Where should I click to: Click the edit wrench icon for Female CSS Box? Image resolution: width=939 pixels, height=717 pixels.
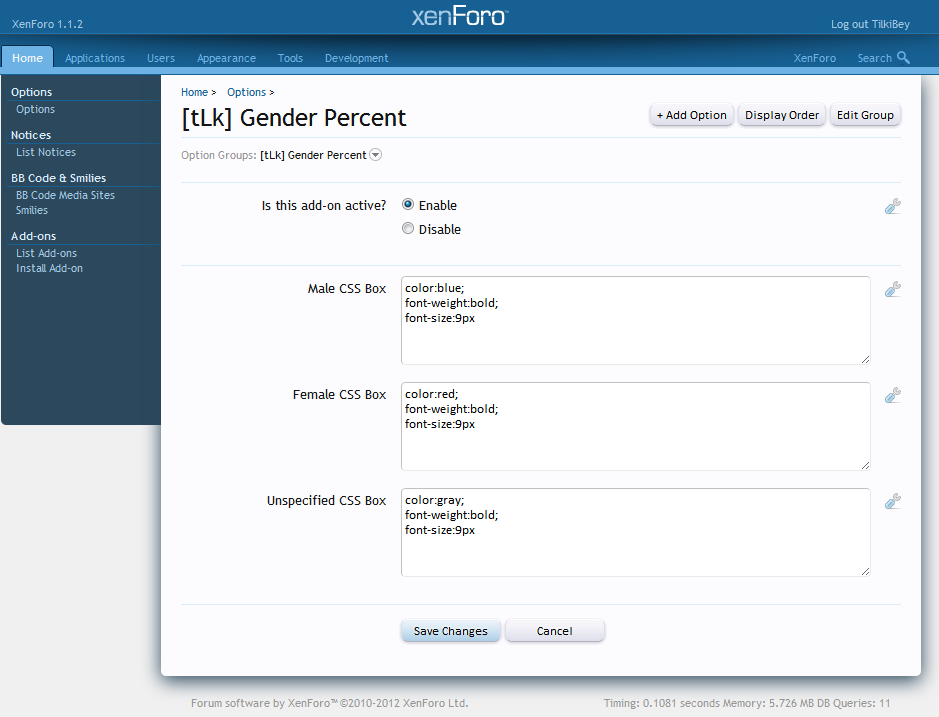point(893,396)
